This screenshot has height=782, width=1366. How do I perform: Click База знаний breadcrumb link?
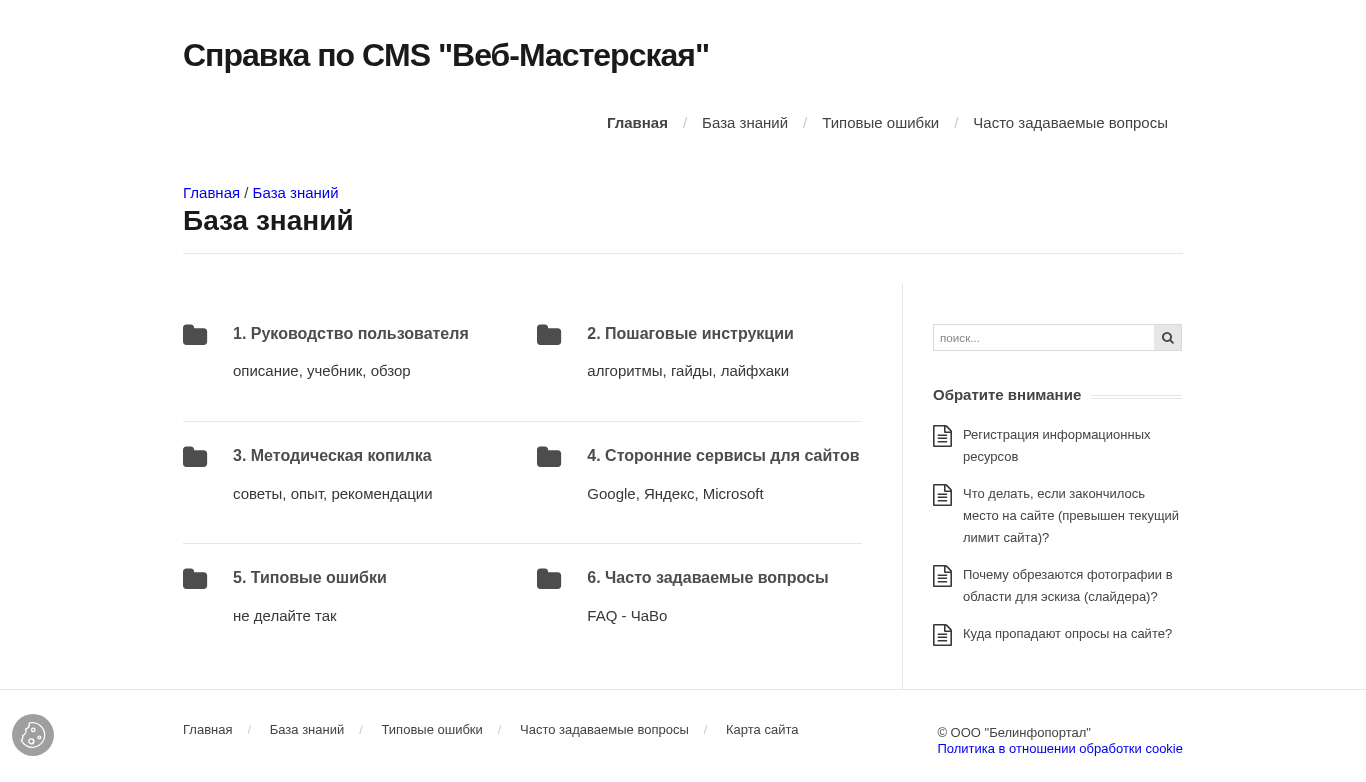tap(295, 193)
